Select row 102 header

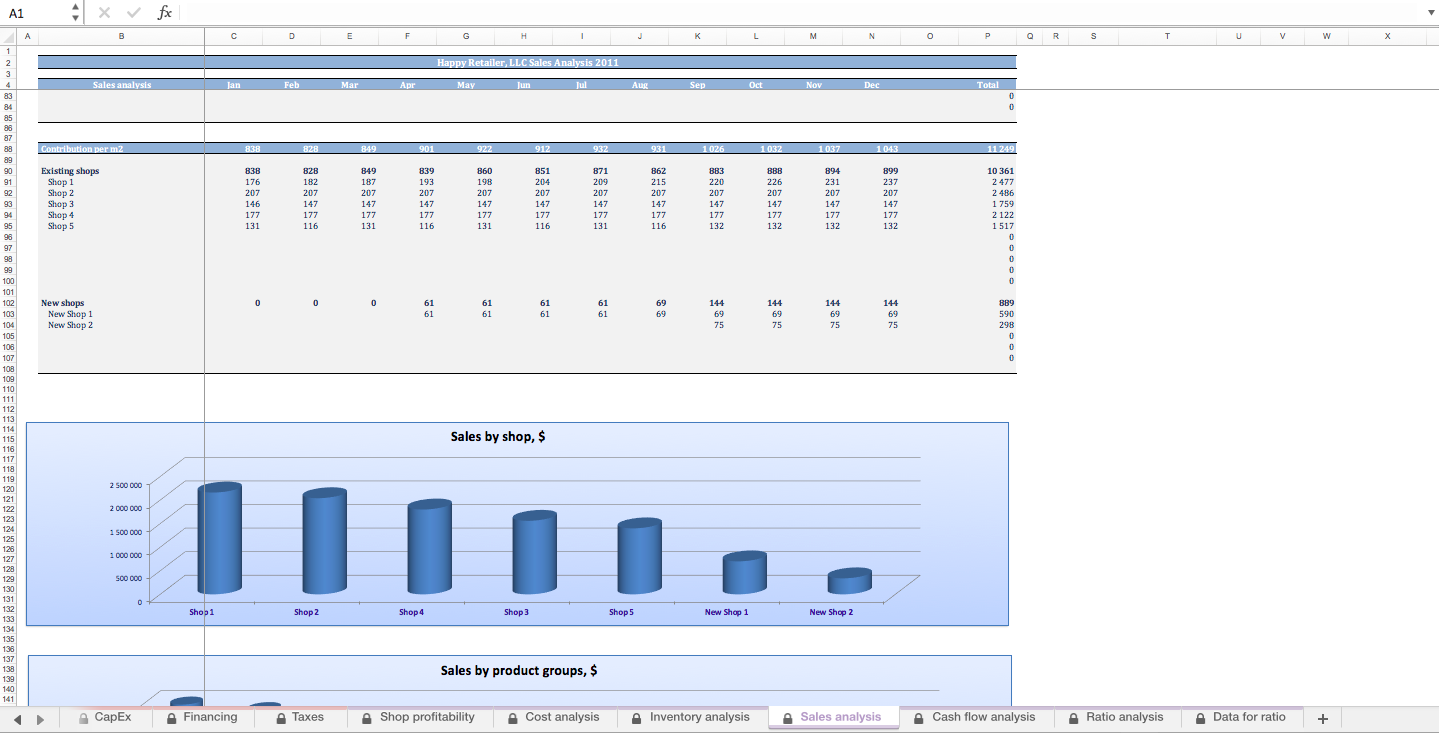[8, 303]
